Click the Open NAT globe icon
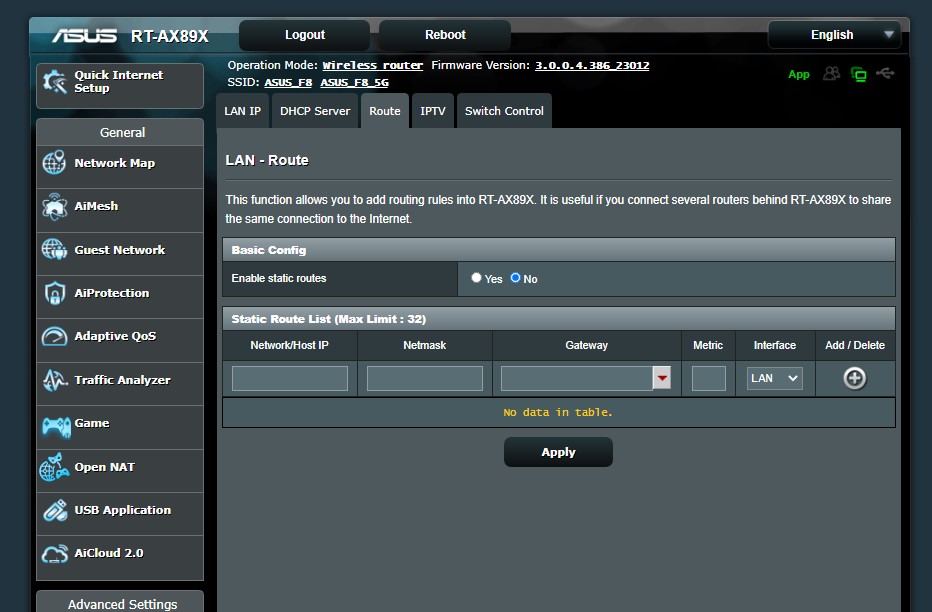Viewport: 932px width, 612px height. pyautogui.click(x=54, y=467)
